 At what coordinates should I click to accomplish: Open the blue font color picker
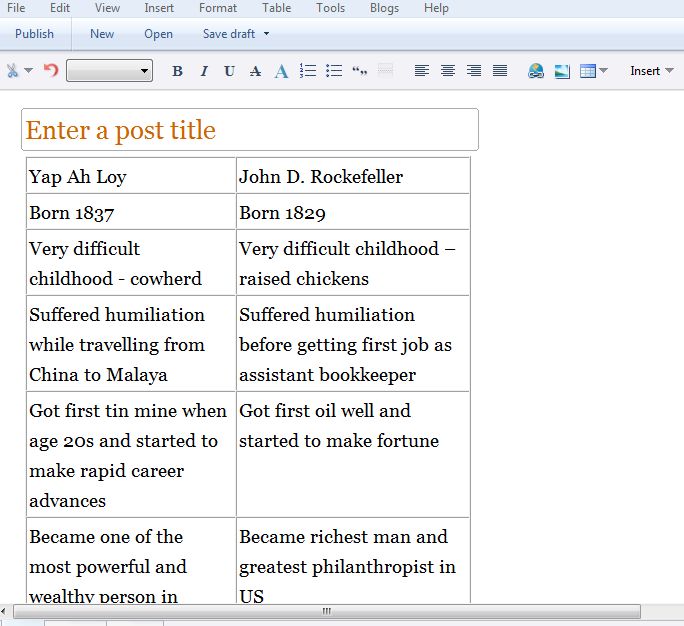pos(281,71)
